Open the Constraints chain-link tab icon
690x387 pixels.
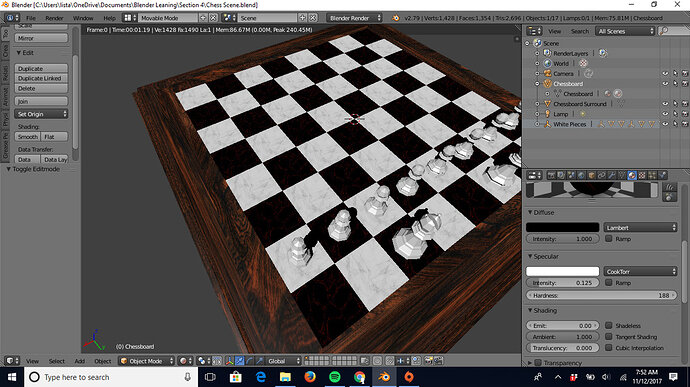pos(602,175)
